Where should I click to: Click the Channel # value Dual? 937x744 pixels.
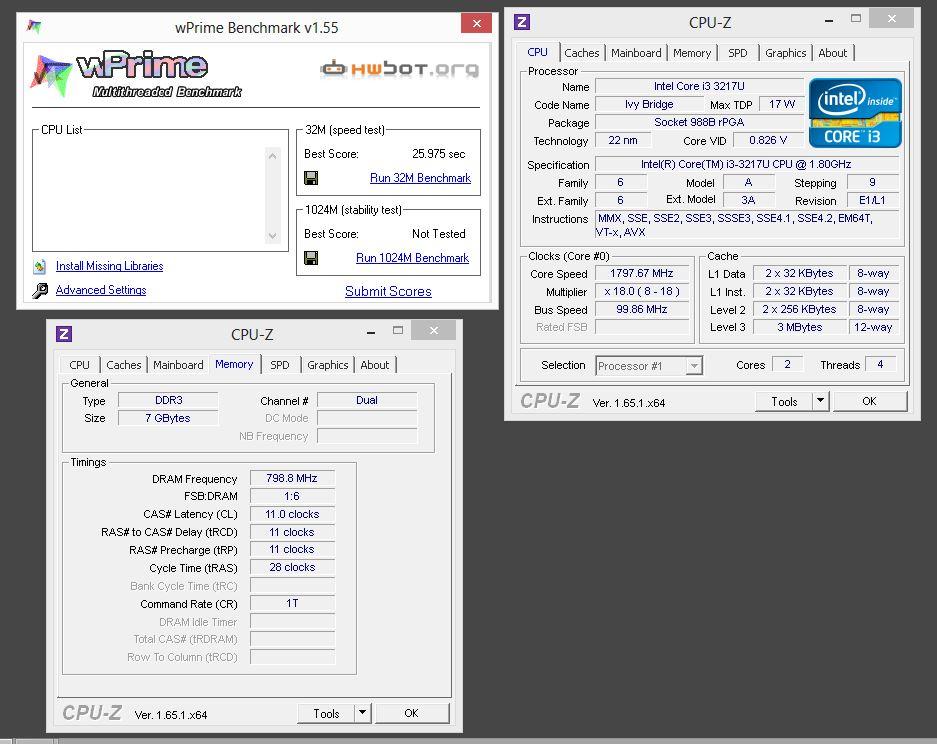click(x=367, y=400)
